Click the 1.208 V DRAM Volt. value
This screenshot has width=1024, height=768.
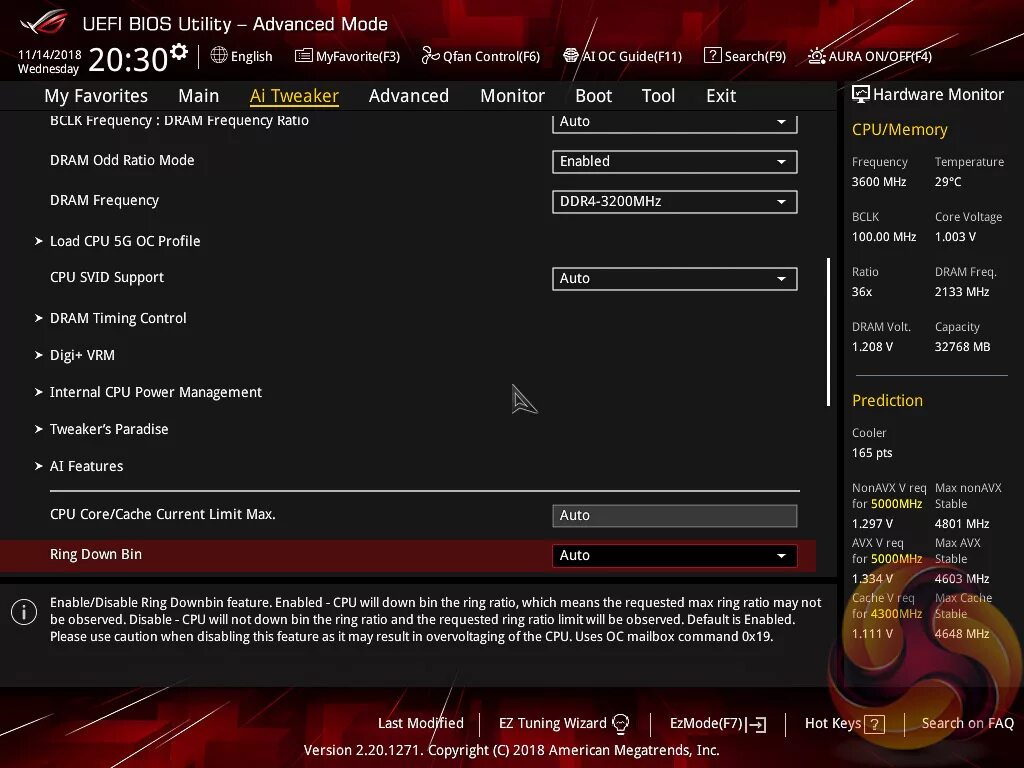tap(872, 347)
